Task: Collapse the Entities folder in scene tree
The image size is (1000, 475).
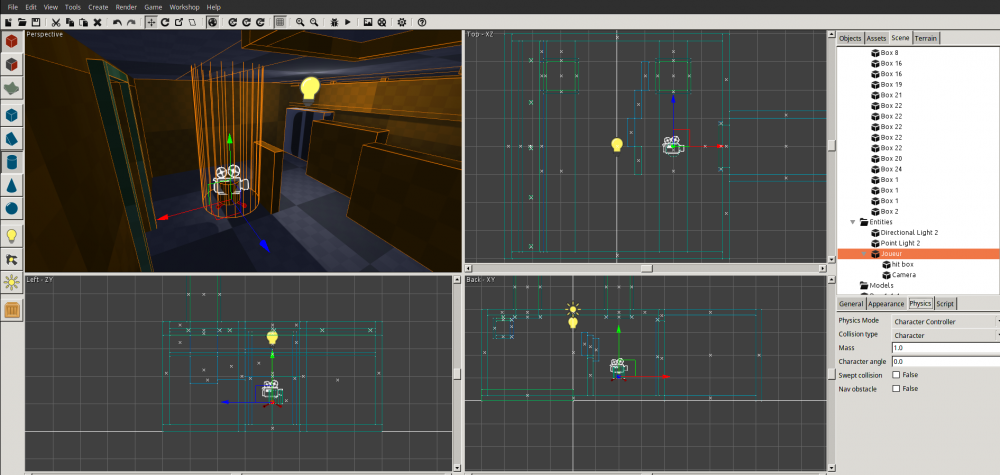Action: click(x=853, y=222)
